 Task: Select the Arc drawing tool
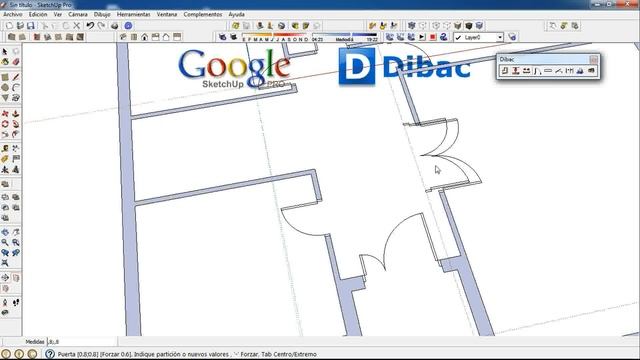tap(16, 87)
